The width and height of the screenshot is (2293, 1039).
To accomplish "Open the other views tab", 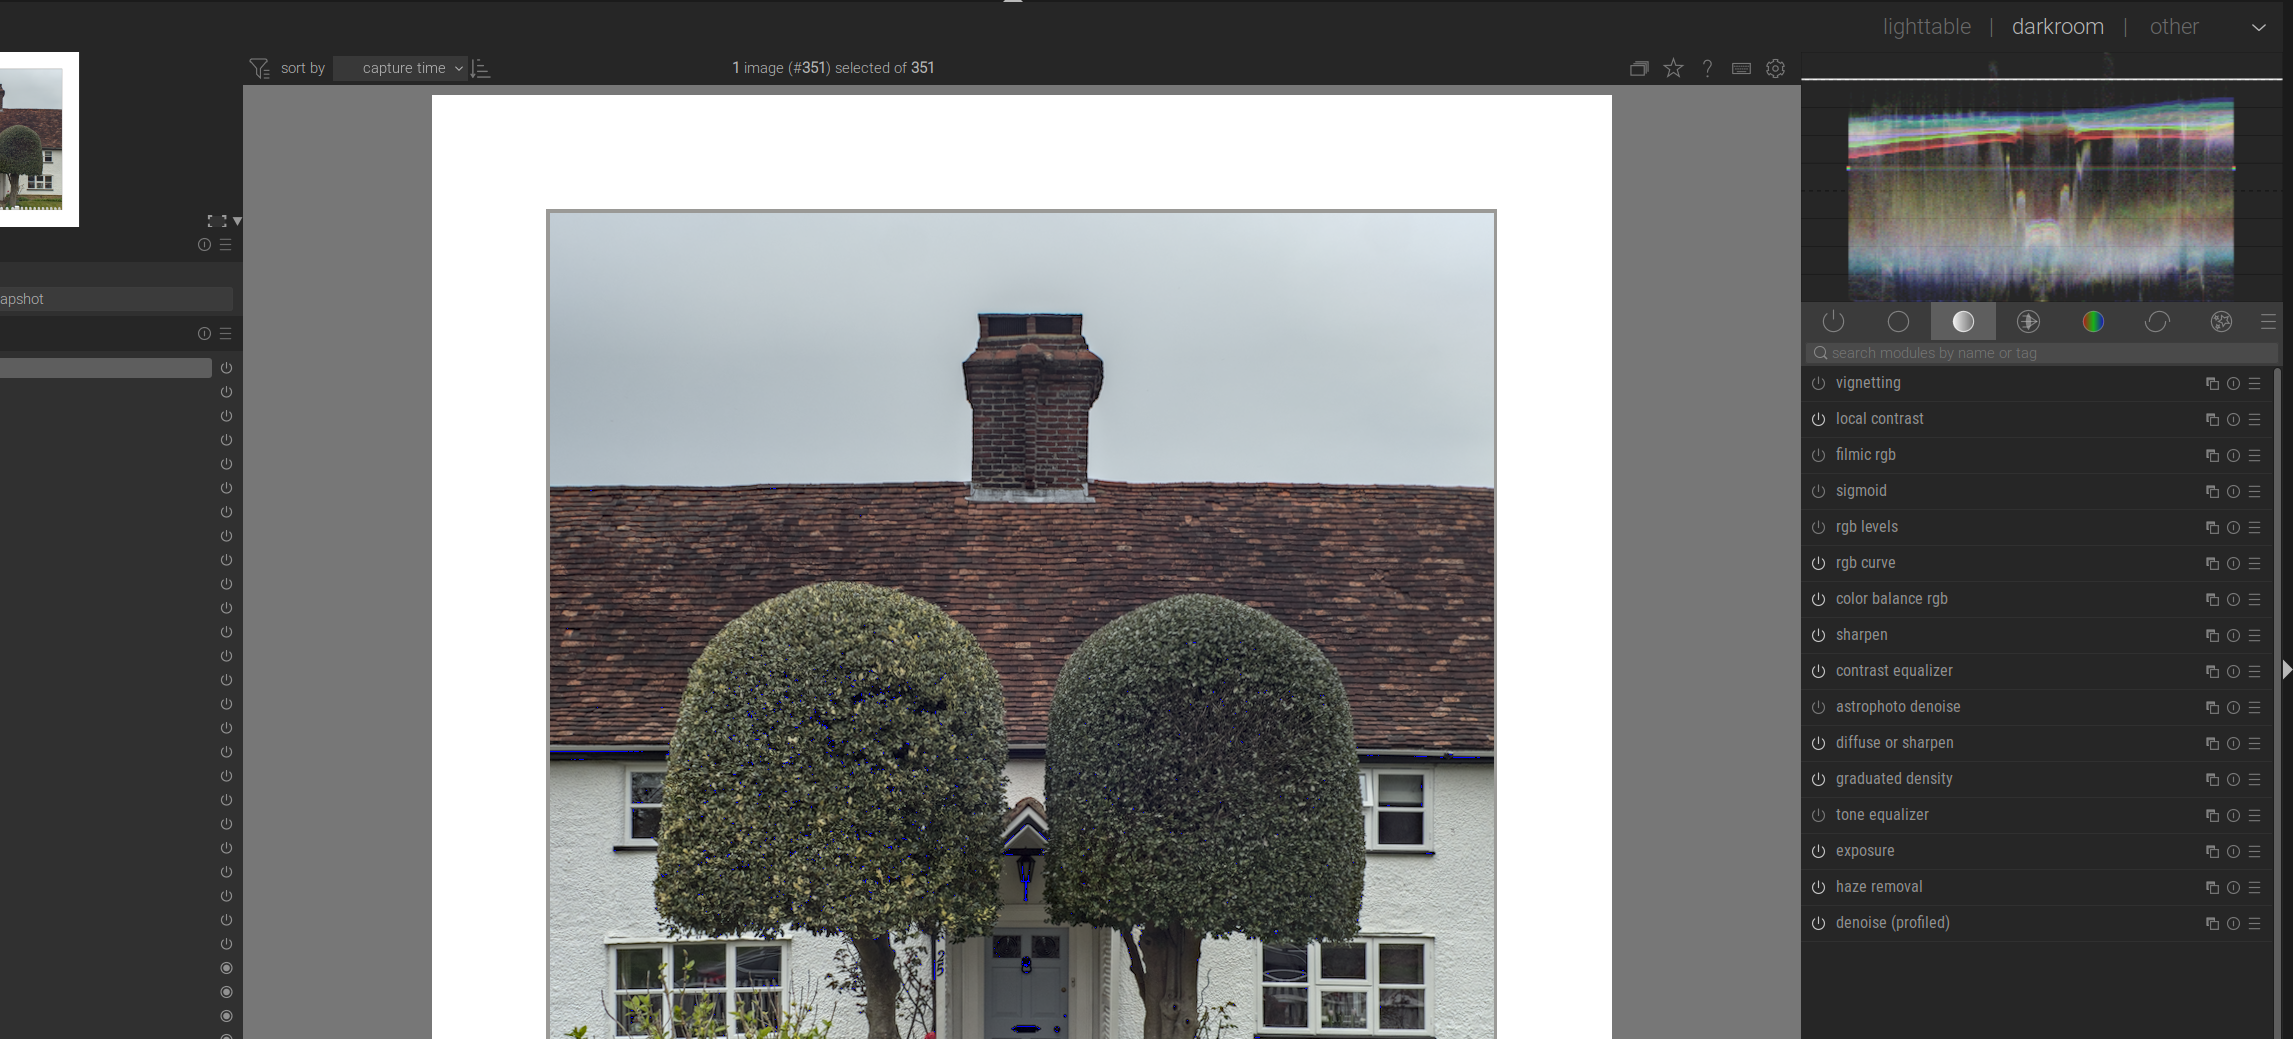I will pos(2173,27).
